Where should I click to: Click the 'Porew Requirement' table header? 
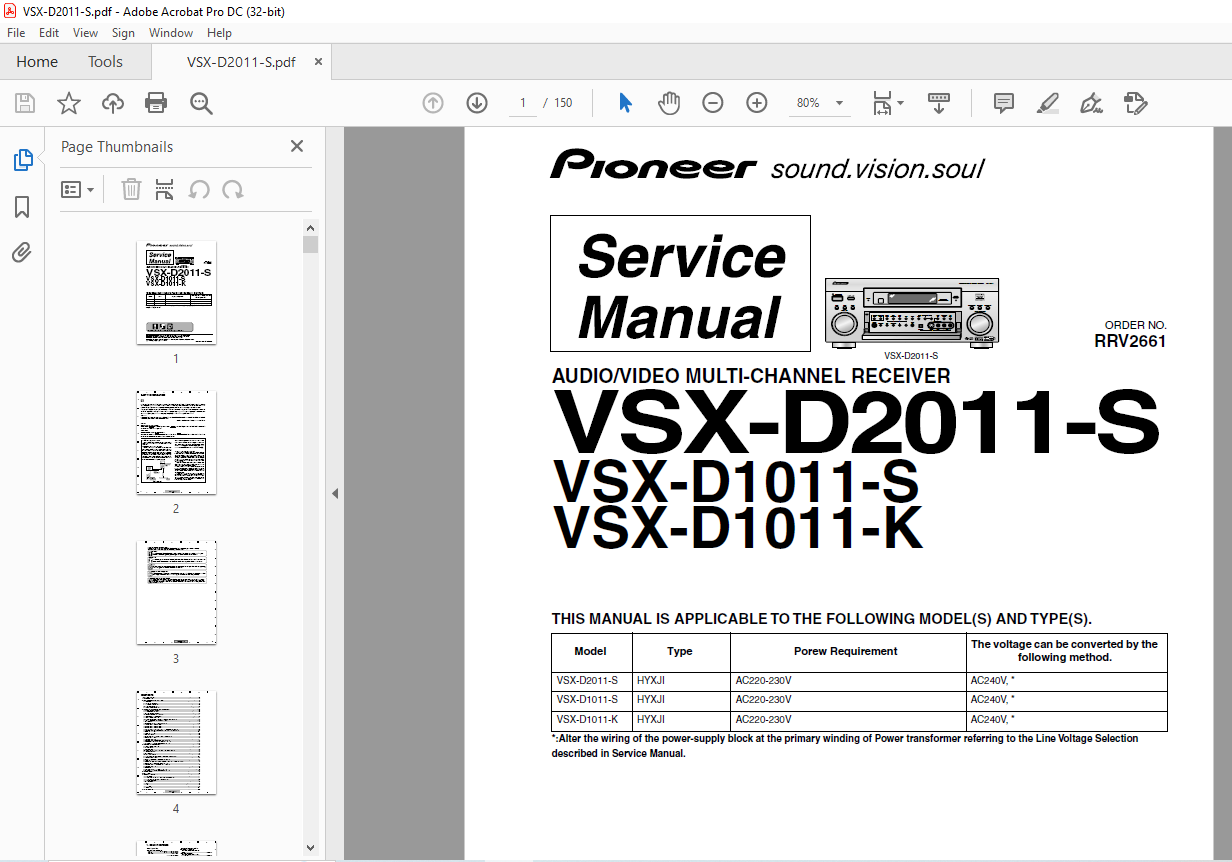tap(846, 651)
